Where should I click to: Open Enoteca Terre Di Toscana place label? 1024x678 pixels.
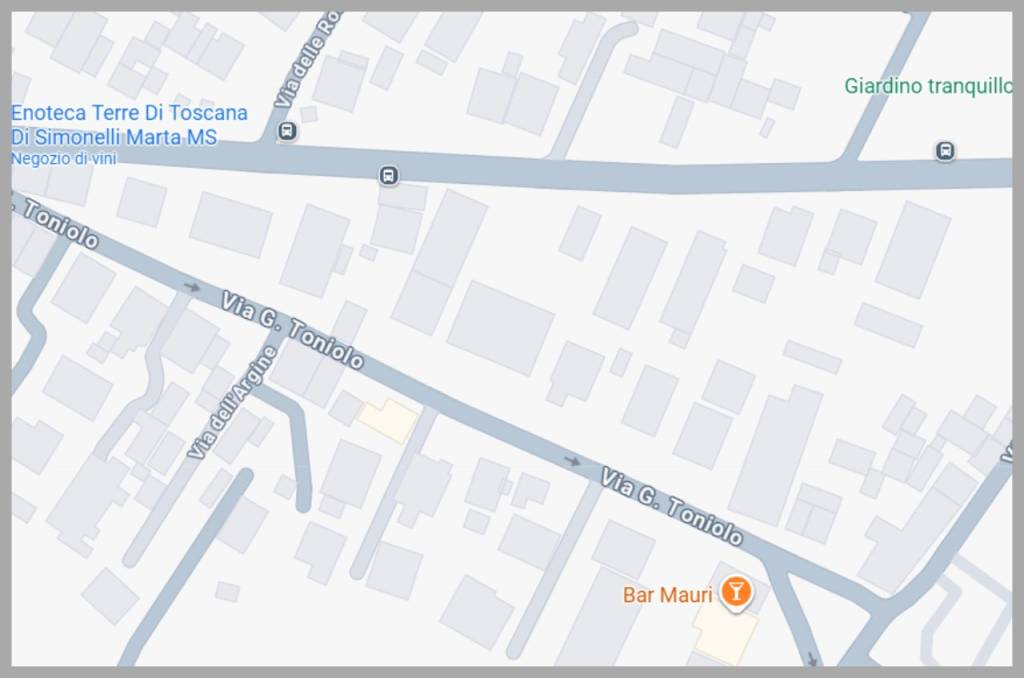pyautogui.click(x=129, y=125)
